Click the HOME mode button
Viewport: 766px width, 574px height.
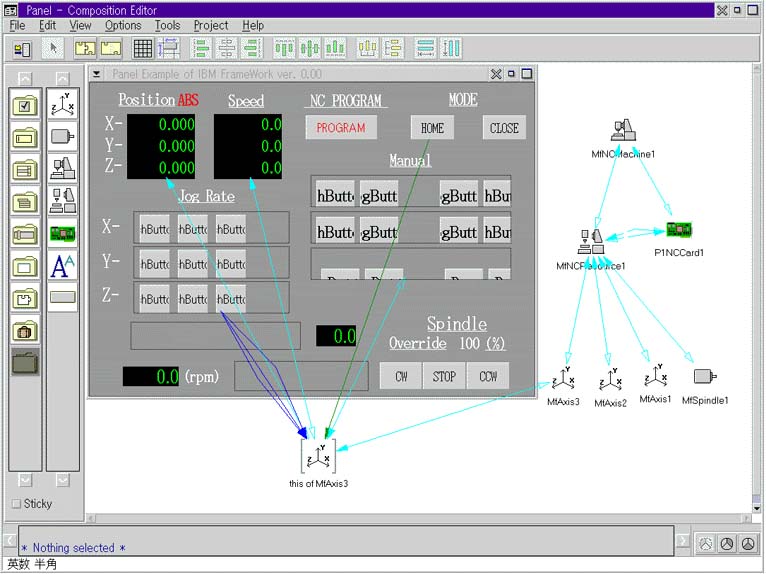(432, 128)
